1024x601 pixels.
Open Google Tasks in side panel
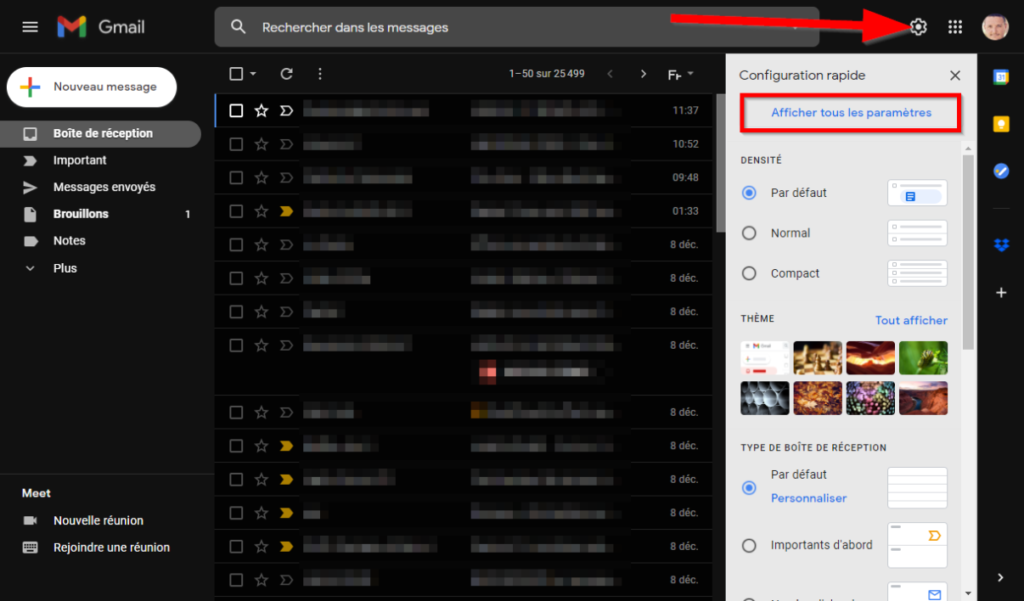1000,171
